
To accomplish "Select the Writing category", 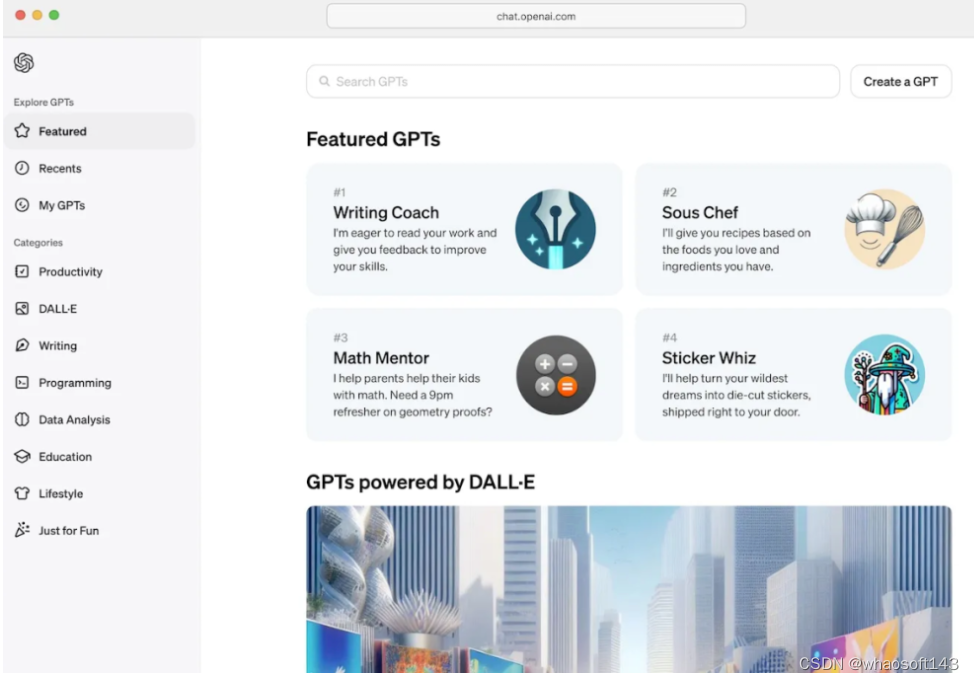I will click(99, 345).
